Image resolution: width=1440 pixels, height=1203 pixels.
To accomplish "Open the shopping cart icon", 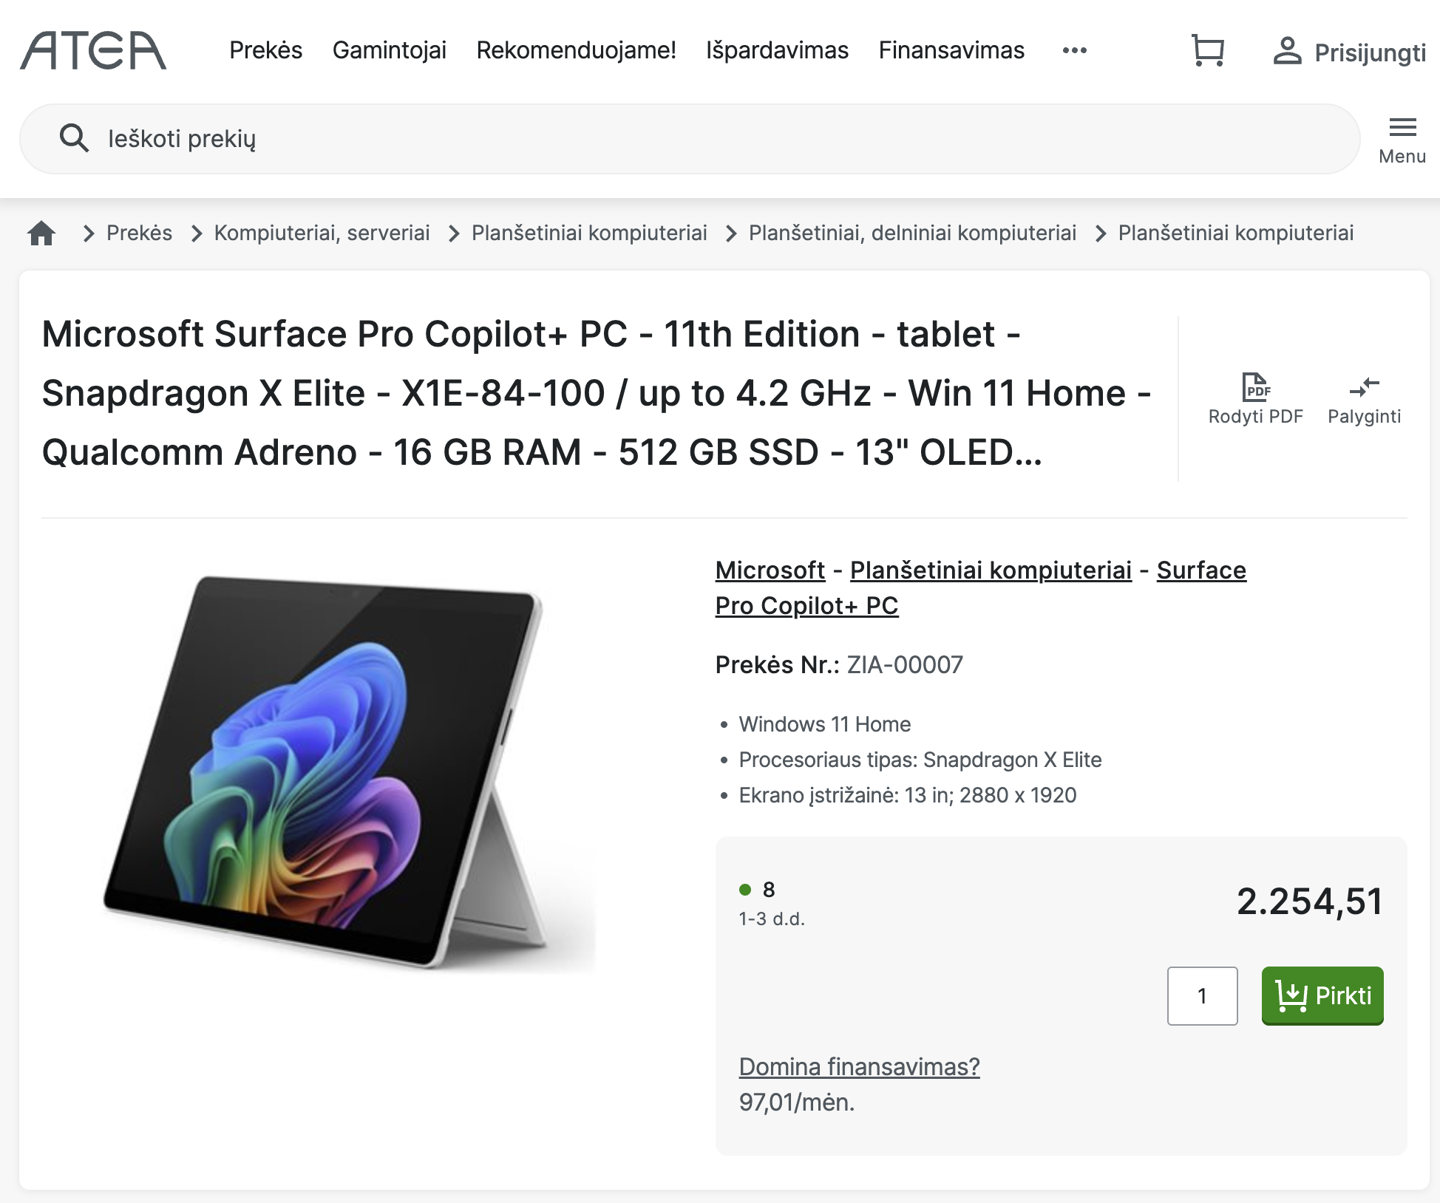I will click(1207, 50).
